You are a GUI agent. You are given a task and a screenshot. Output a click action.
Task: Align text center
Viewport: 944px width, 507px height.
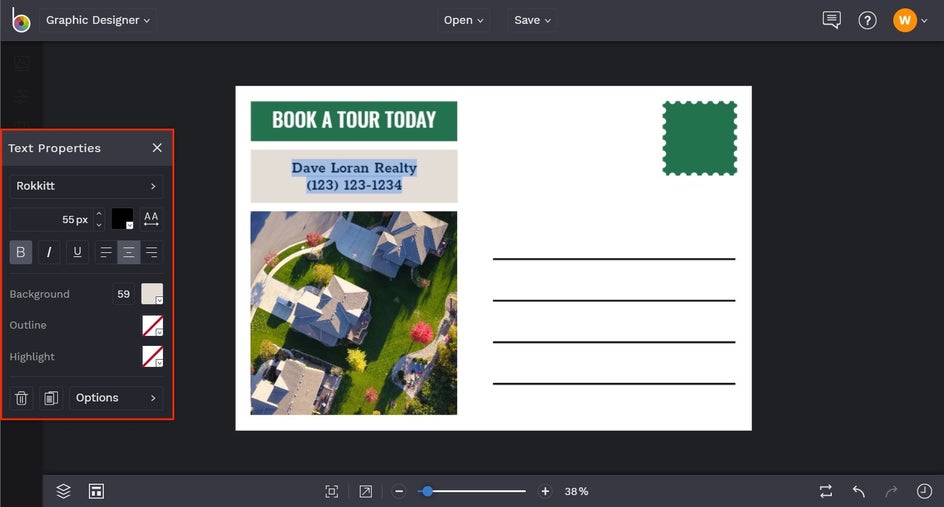pos(129,252)
